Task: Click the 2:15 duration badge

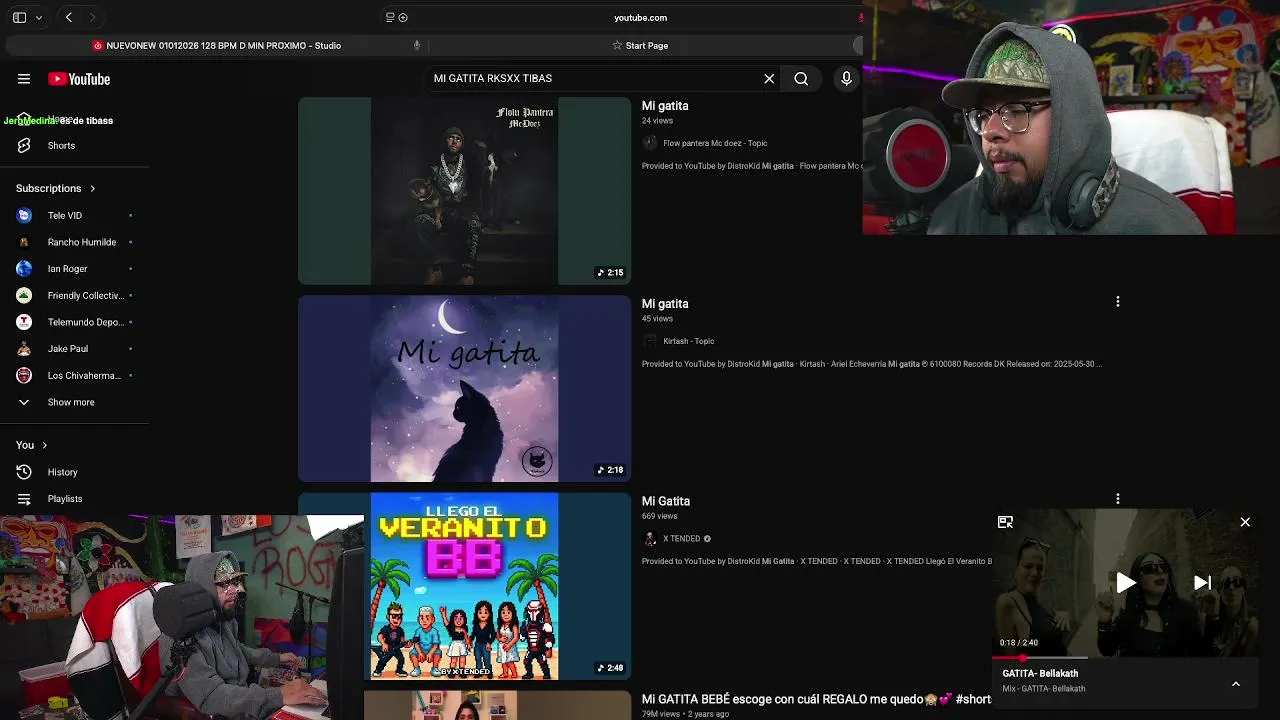Action: 610,272
